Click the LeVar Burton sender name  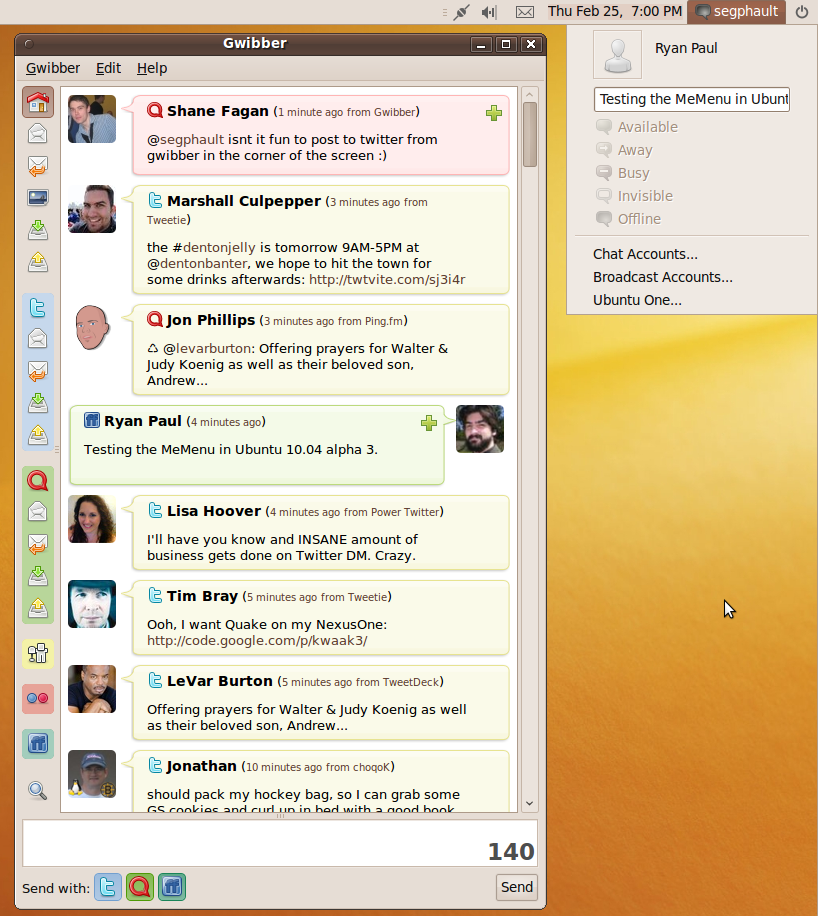(x=220, y=681)
